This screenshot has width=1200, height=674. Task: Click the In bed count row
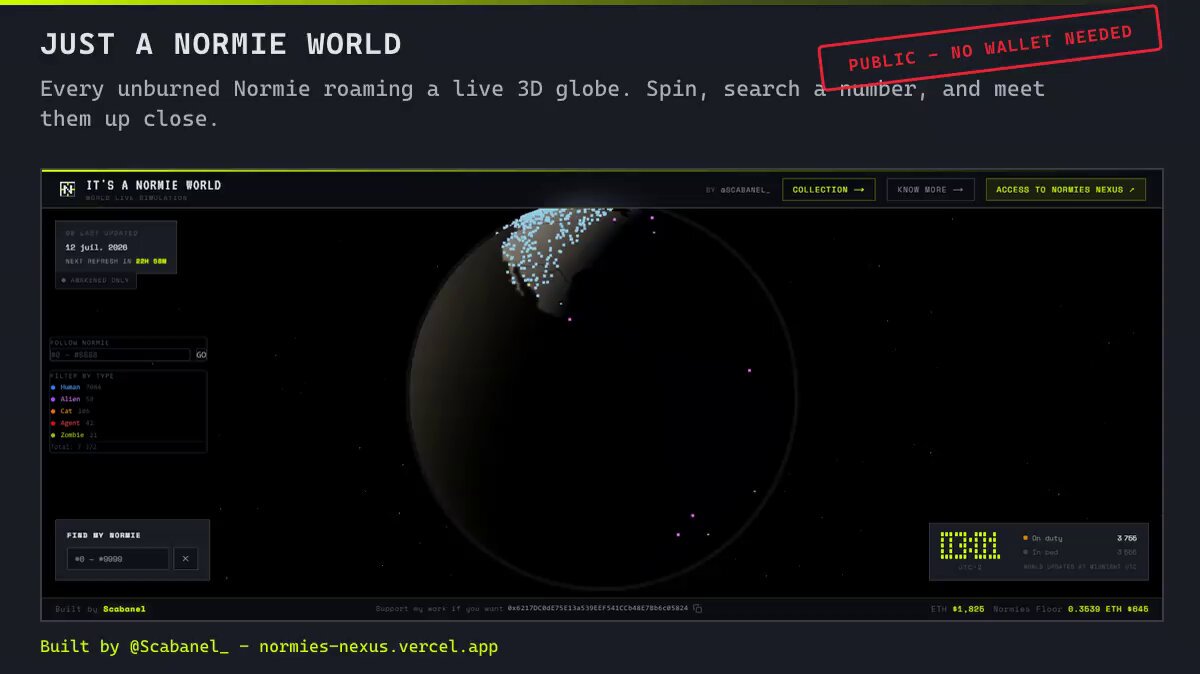tap(1079, 552)
